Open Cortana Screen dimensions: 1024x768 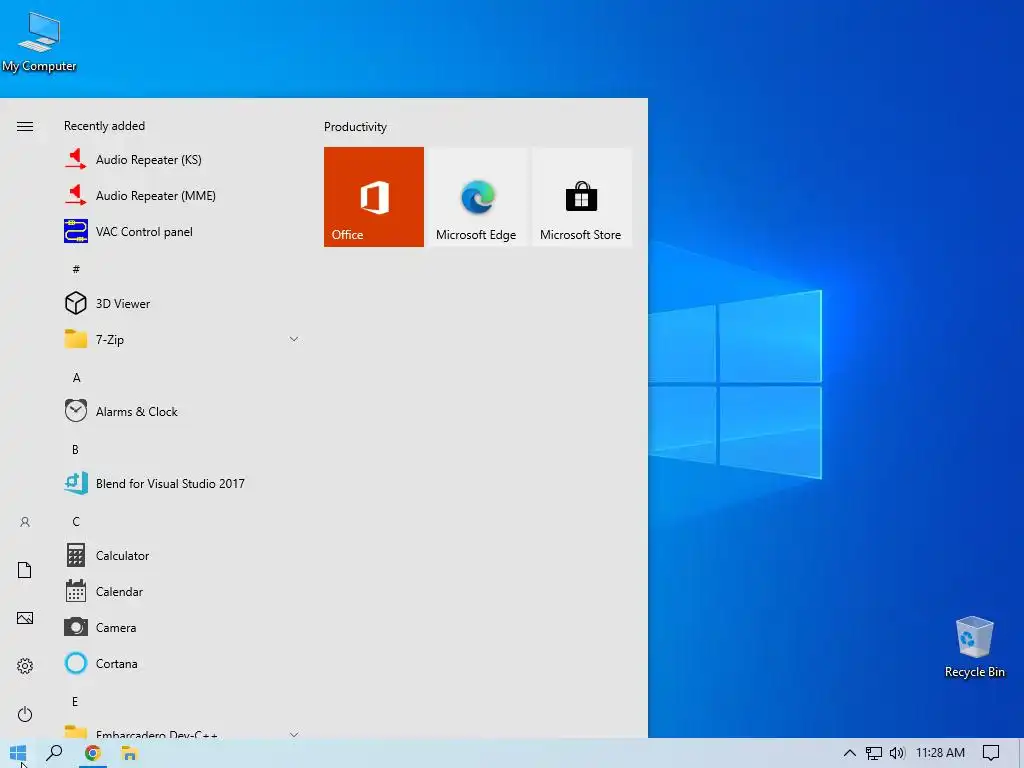[182, 663]
